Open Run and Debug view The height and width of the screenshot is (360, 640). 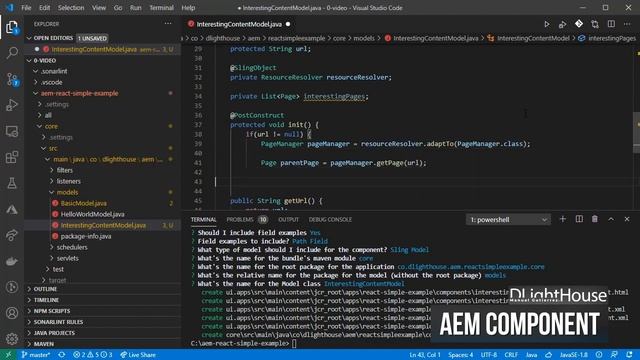pyautogui.click(x=12, y=105)
